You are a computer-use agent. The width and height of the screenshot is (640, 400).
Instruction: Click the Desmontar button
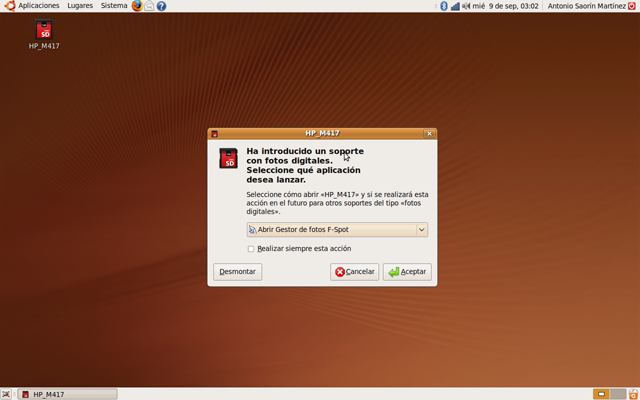click(x=238, y=272)
